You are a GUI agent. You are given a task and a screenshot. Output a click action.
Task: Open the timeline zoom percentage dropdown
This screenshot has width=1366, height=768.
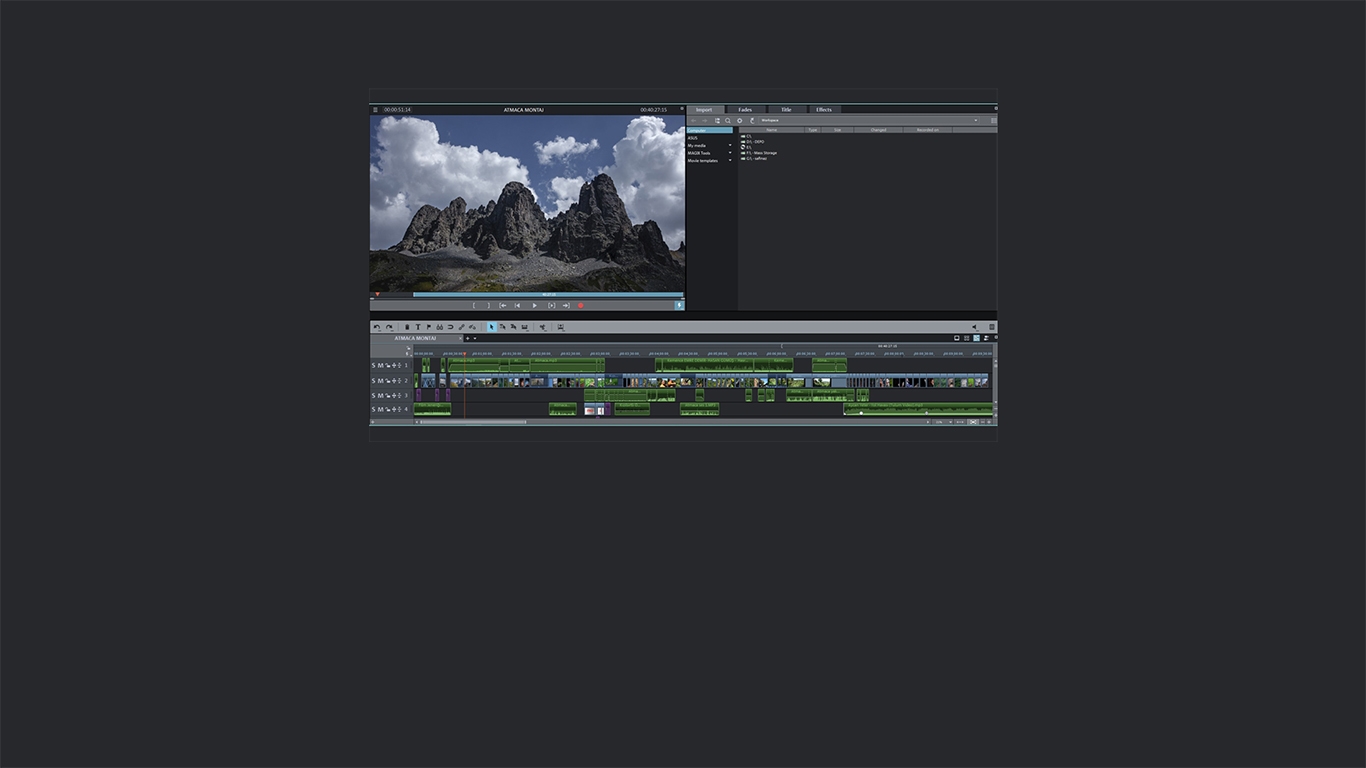(950, 422)
